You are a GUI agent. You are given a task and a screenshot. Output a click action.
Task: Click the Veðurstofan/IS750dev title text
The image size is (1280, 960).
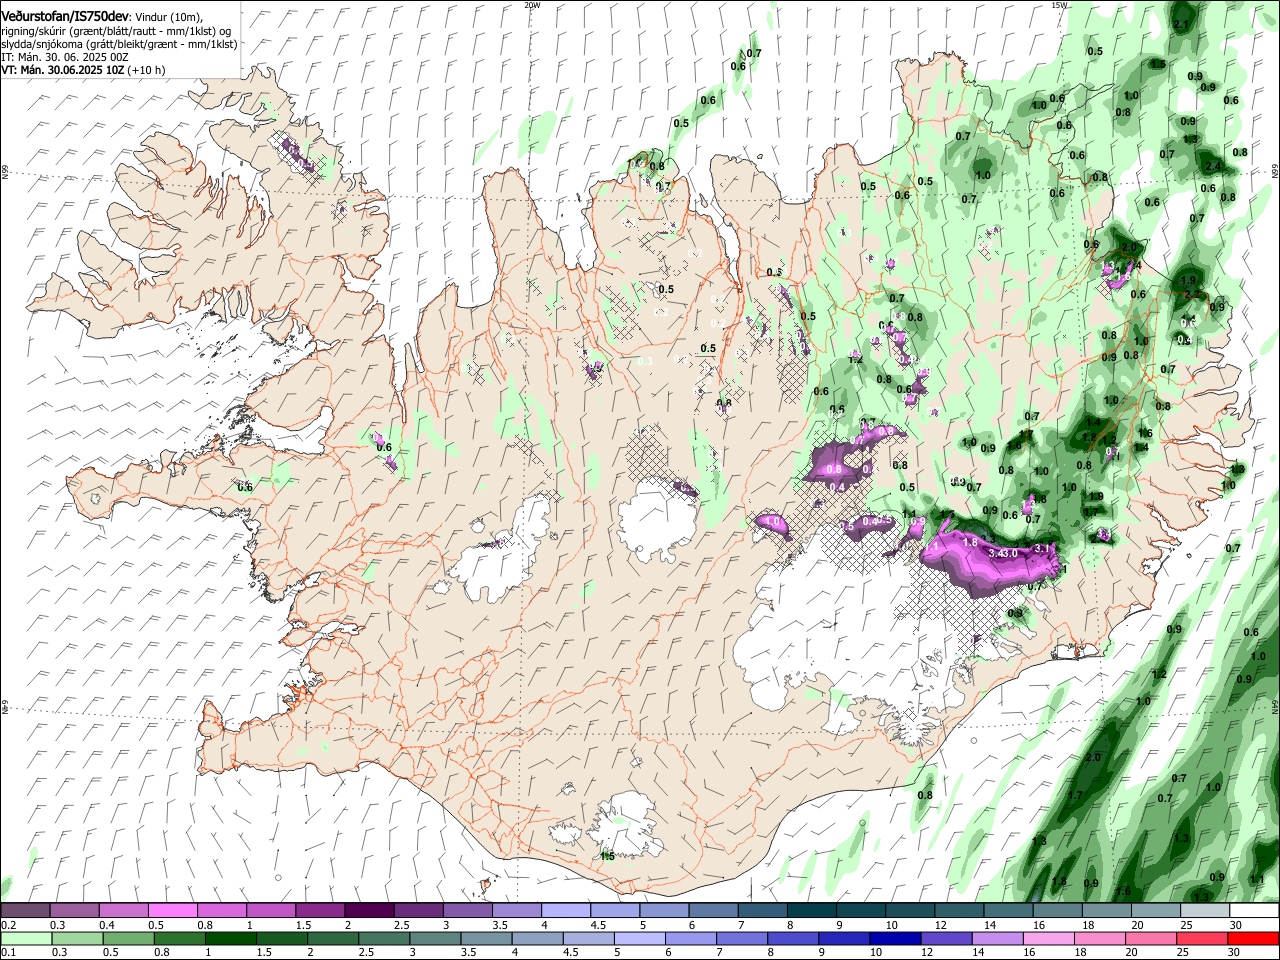point(65,16)
